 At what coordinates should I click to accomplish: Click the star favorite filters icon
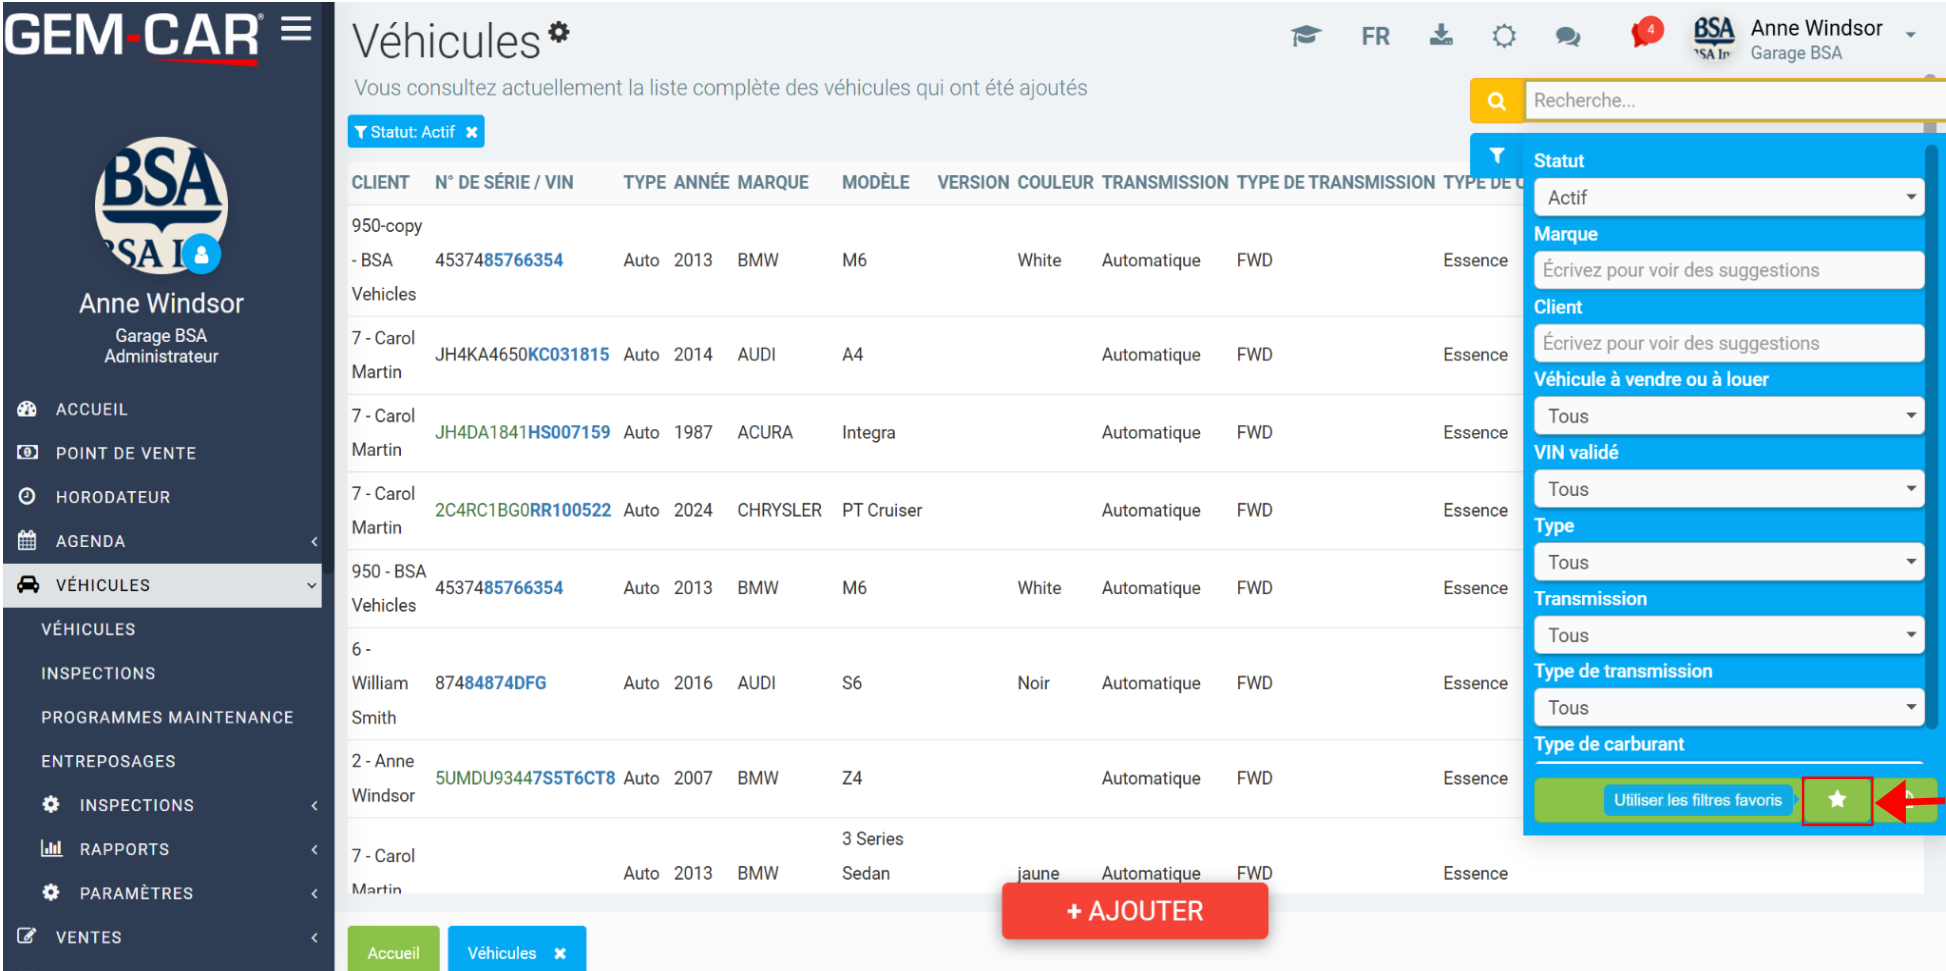click(1837, 800)
